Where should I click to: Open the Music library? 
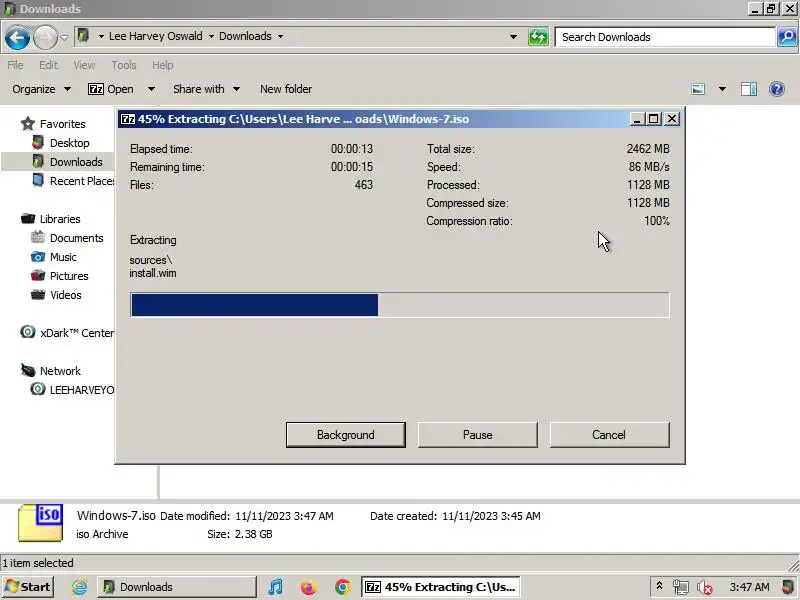tap(54, 257)
